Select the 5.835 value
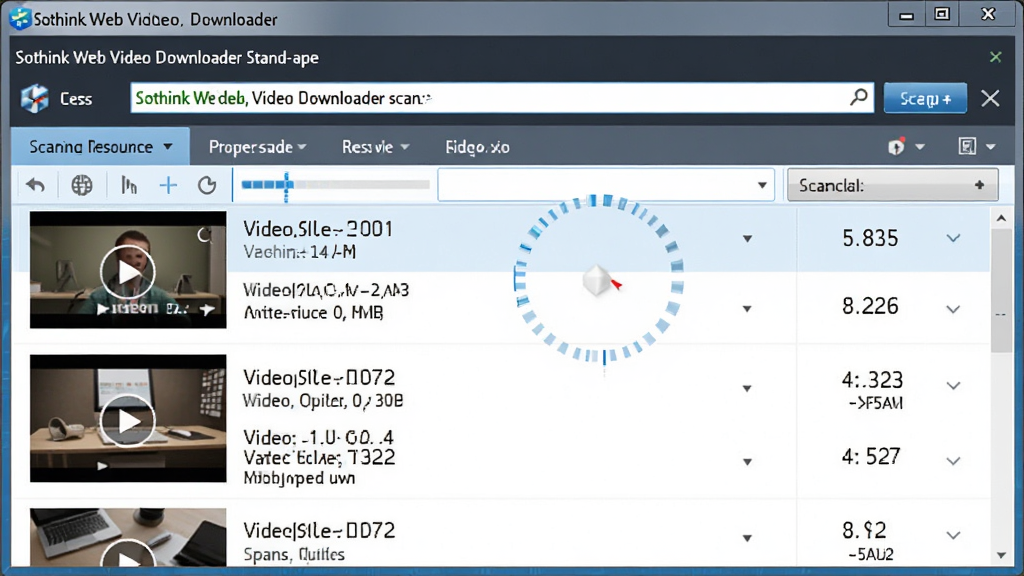 pos(870,238)
